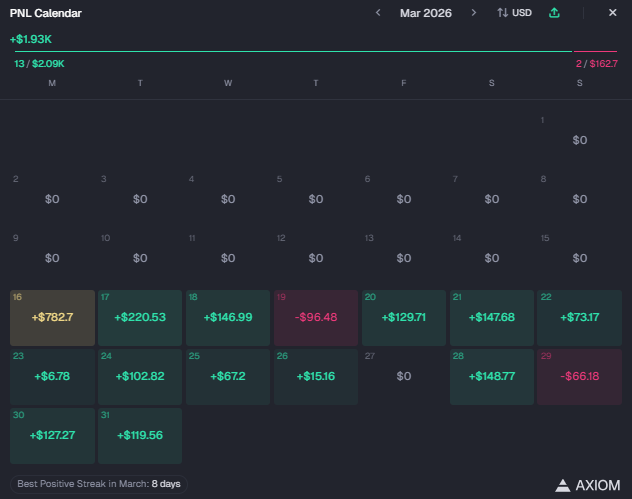632x499 pixels.
Task: Select March 17 cell +$220.53
Action: [140, 318]
